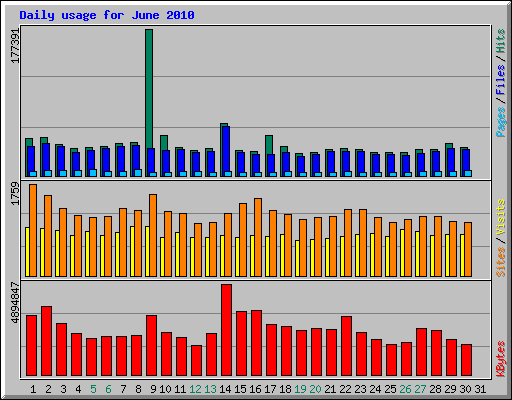The height and width of the screenshot is (400, 512).
Task: Click day 14 on the x-axis
Action: tap(225, 389)
